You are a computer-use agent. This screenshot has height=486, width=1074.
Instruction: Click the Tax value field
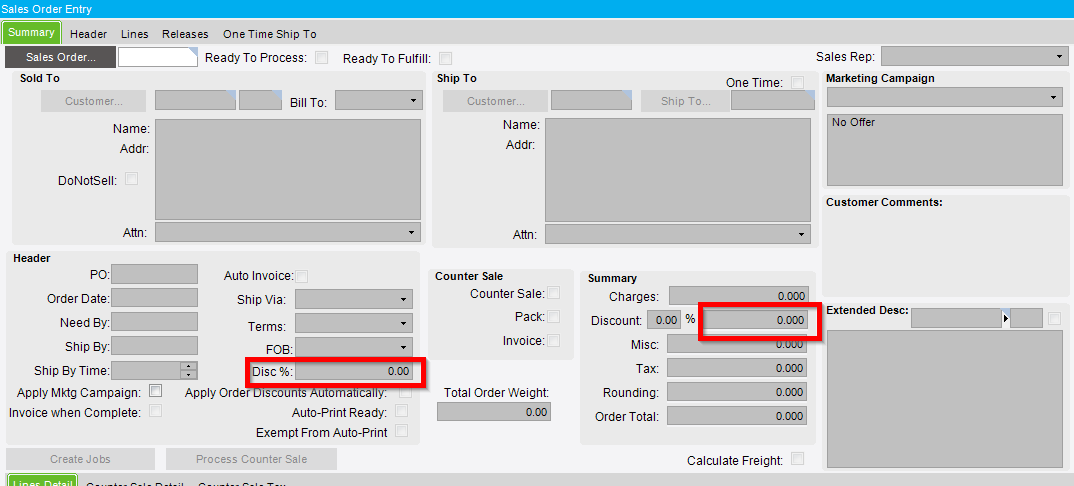pos(737,368)
